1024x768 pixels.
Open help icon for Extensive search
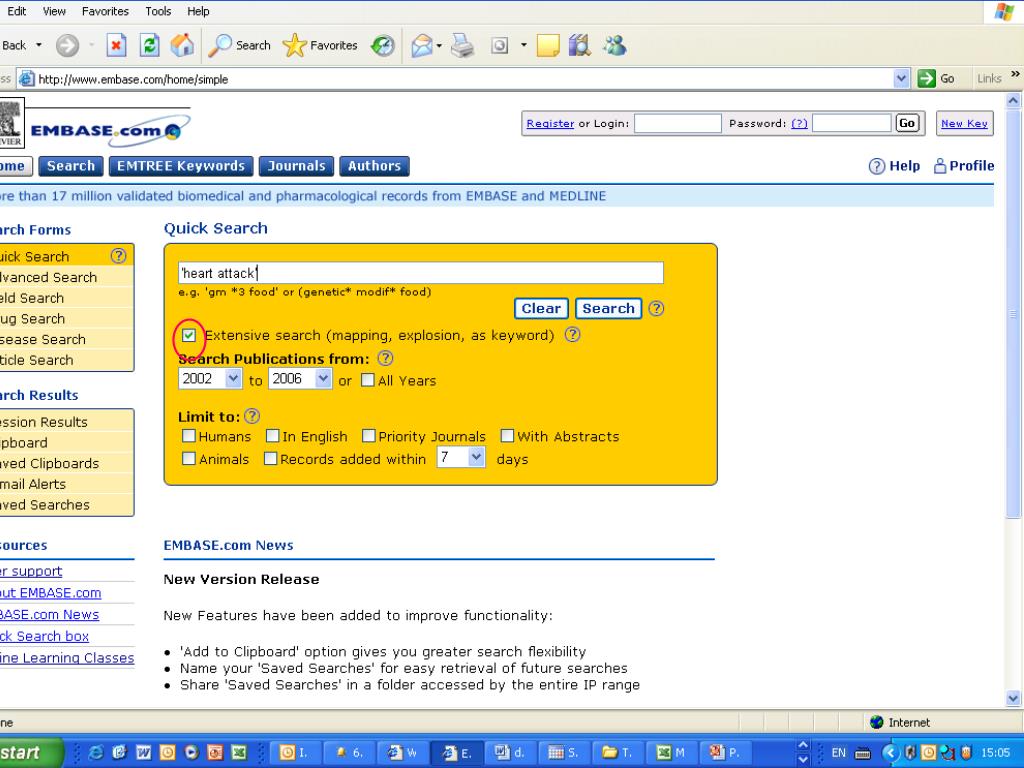click(x=572, y=334)
